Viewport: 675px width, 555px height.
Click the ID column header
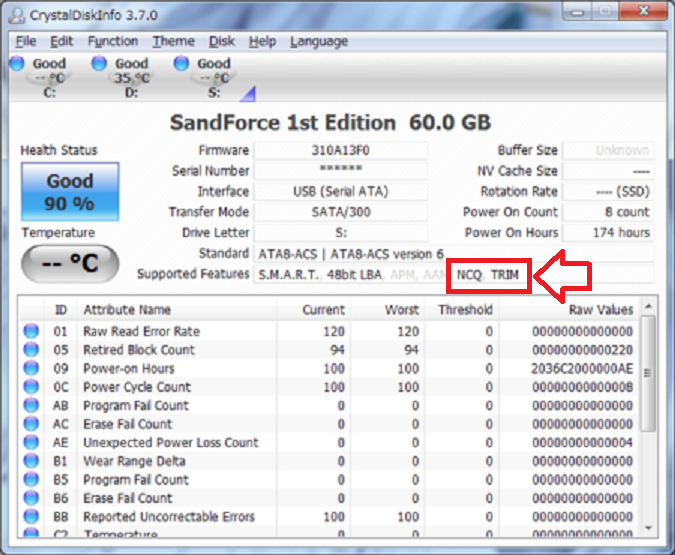[61, 310]
